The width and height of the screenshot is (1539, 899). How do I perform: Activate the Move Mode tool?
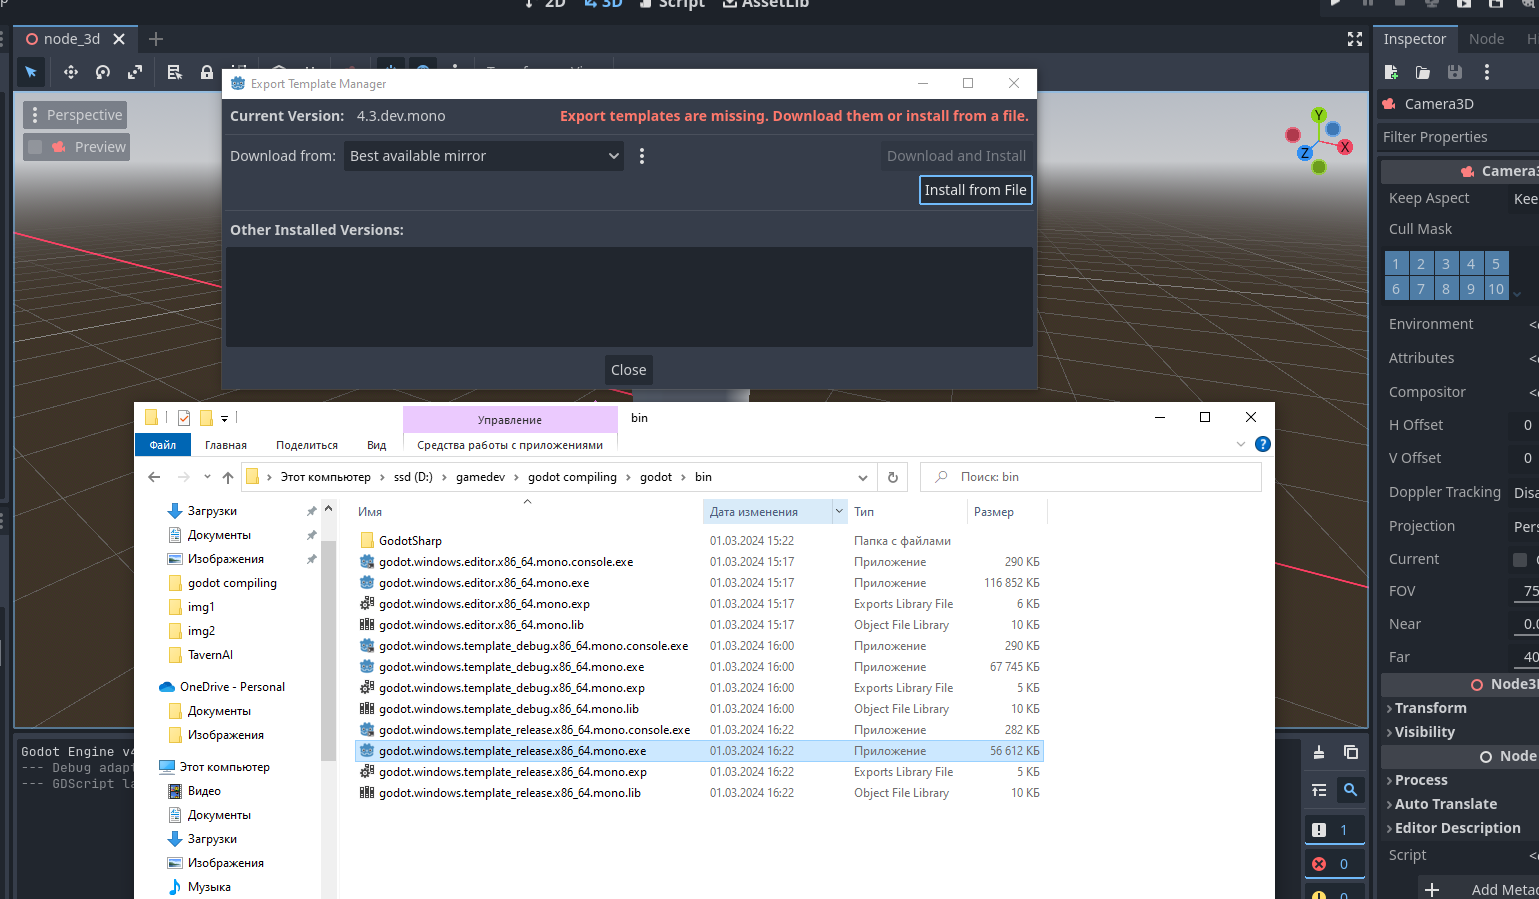(70, 72)
